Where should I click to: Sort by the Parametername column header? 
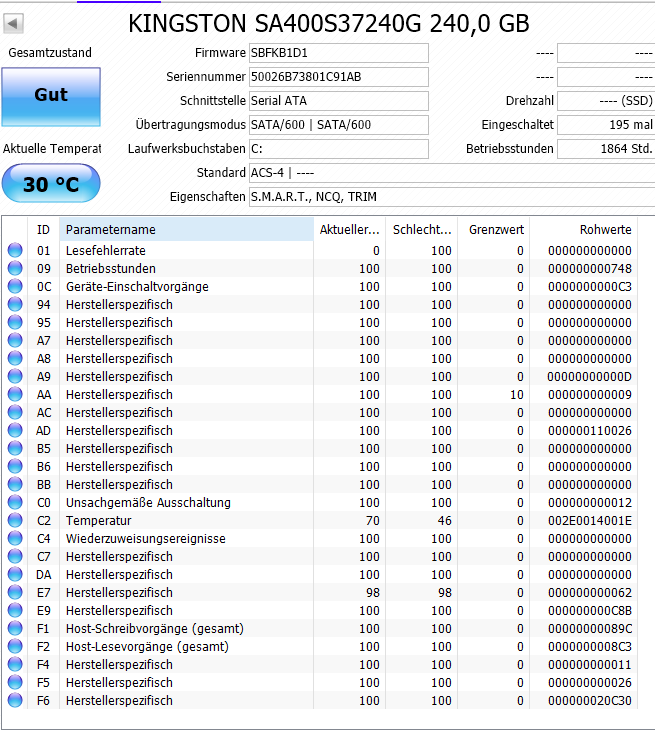(186, 230)
